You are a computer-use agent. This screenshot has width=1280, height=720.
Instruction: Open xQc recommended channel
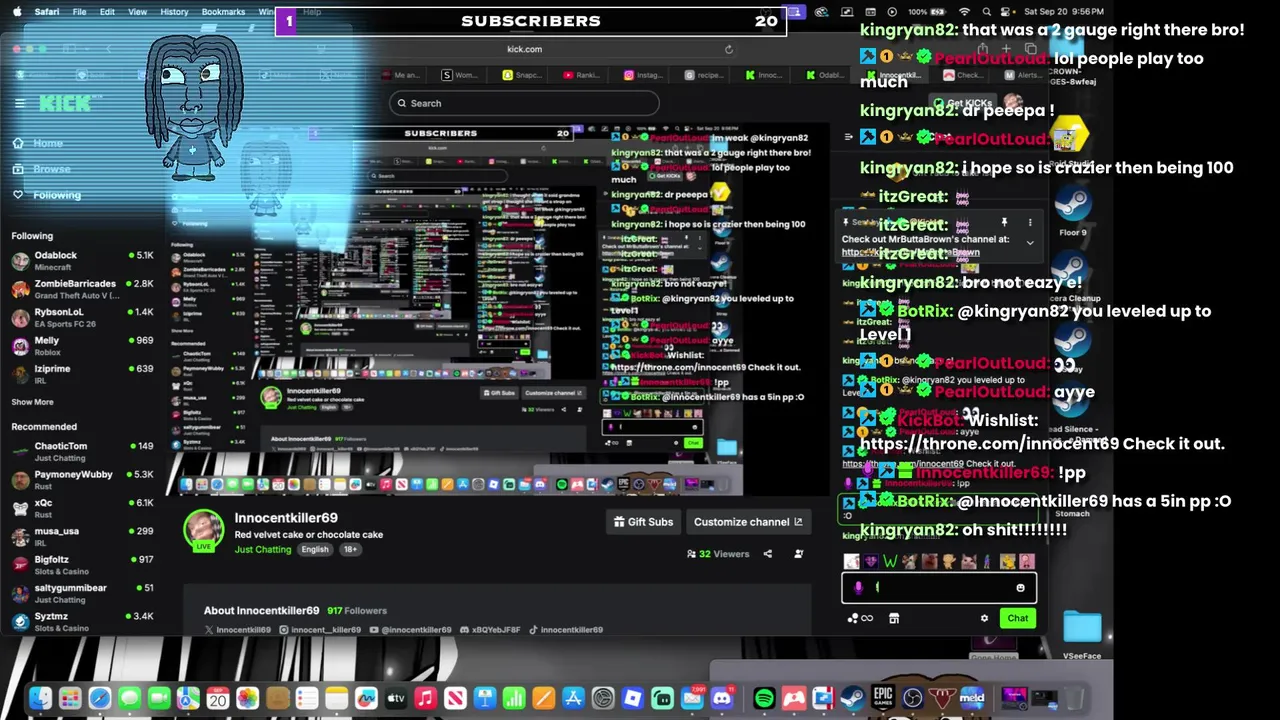click(82, 509)
